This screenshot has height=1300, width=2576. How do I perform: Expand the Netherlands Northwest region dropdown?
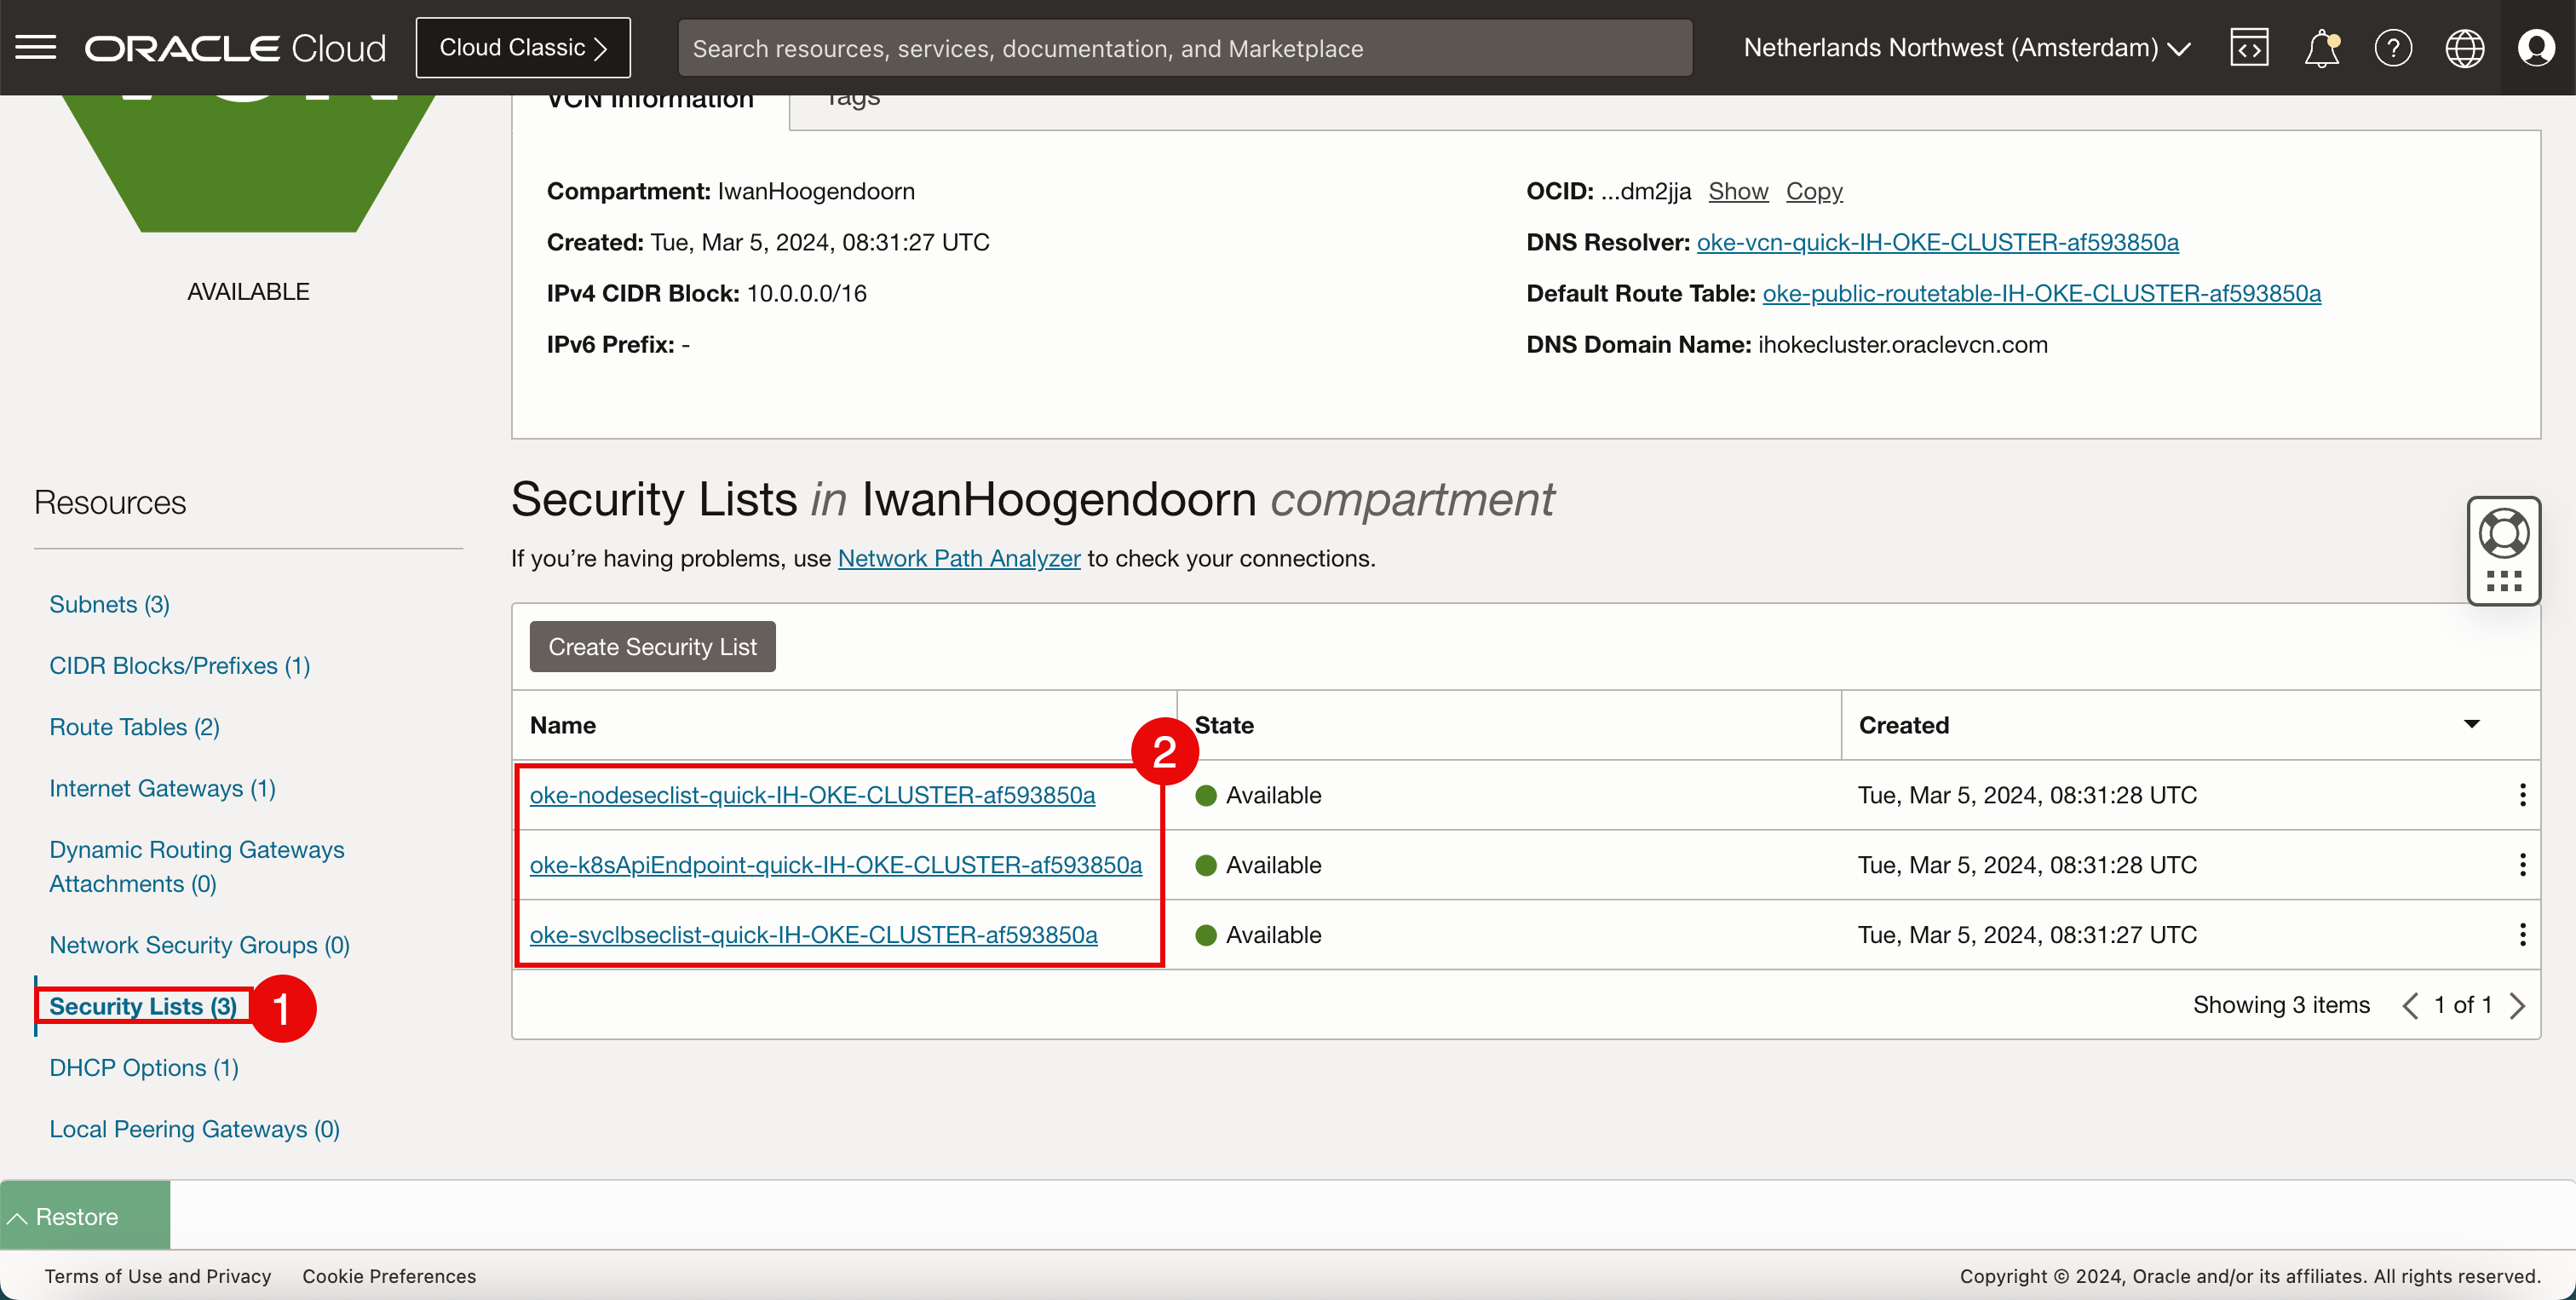(1966, 48)
